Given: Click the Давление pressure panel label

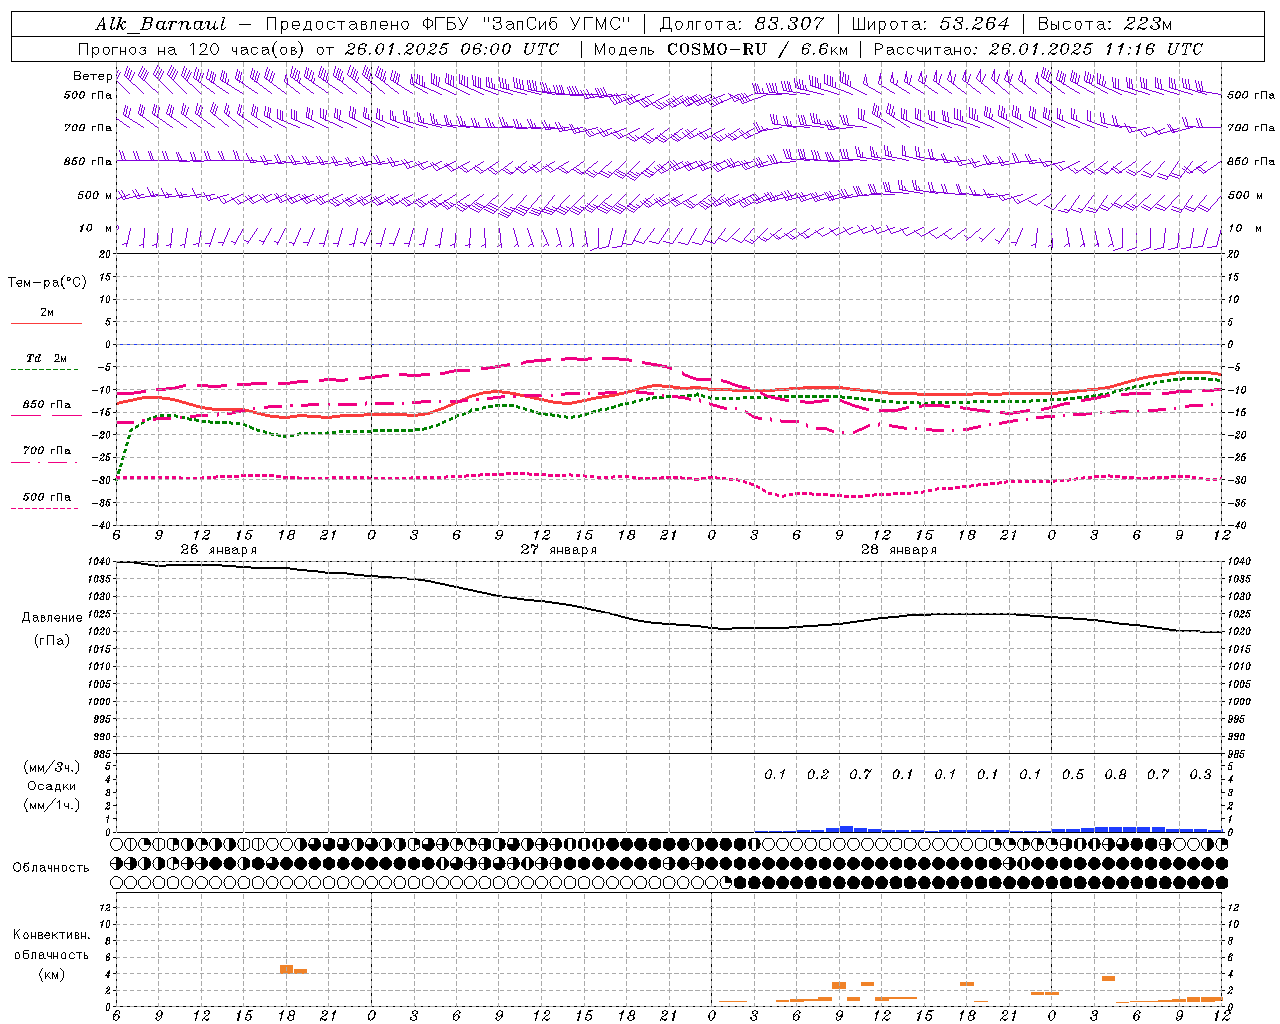Looking at the screenshot, I should [52, 618].
